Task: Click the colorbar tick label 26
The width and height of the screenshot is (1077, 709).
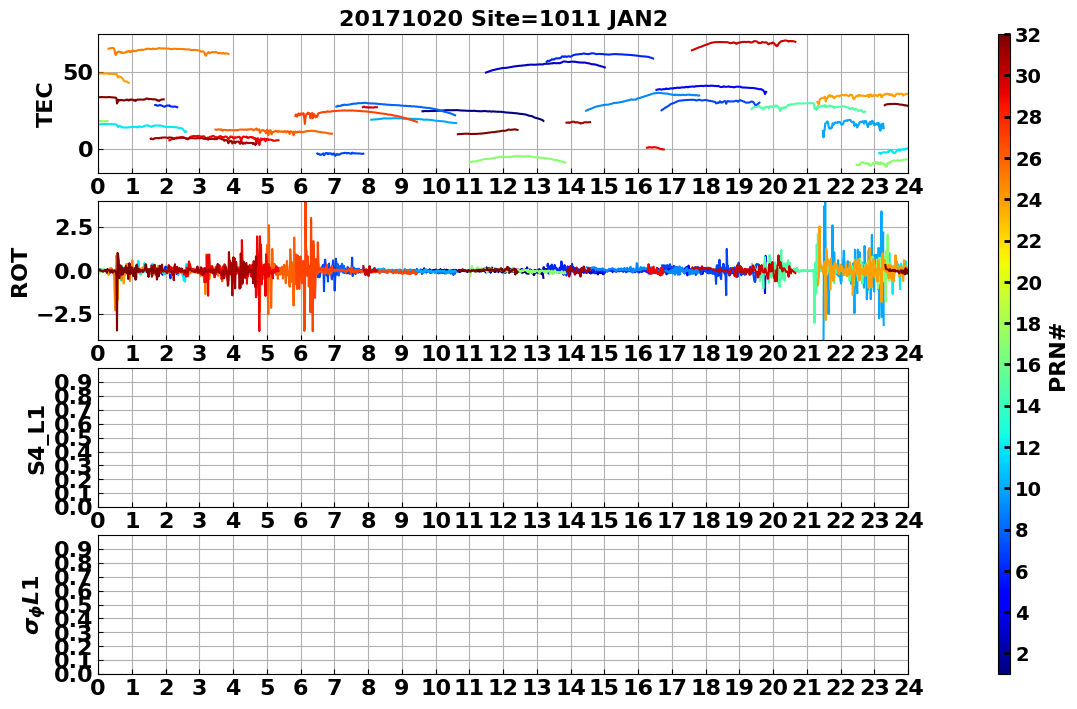Action: click(x=1028, y=159)
